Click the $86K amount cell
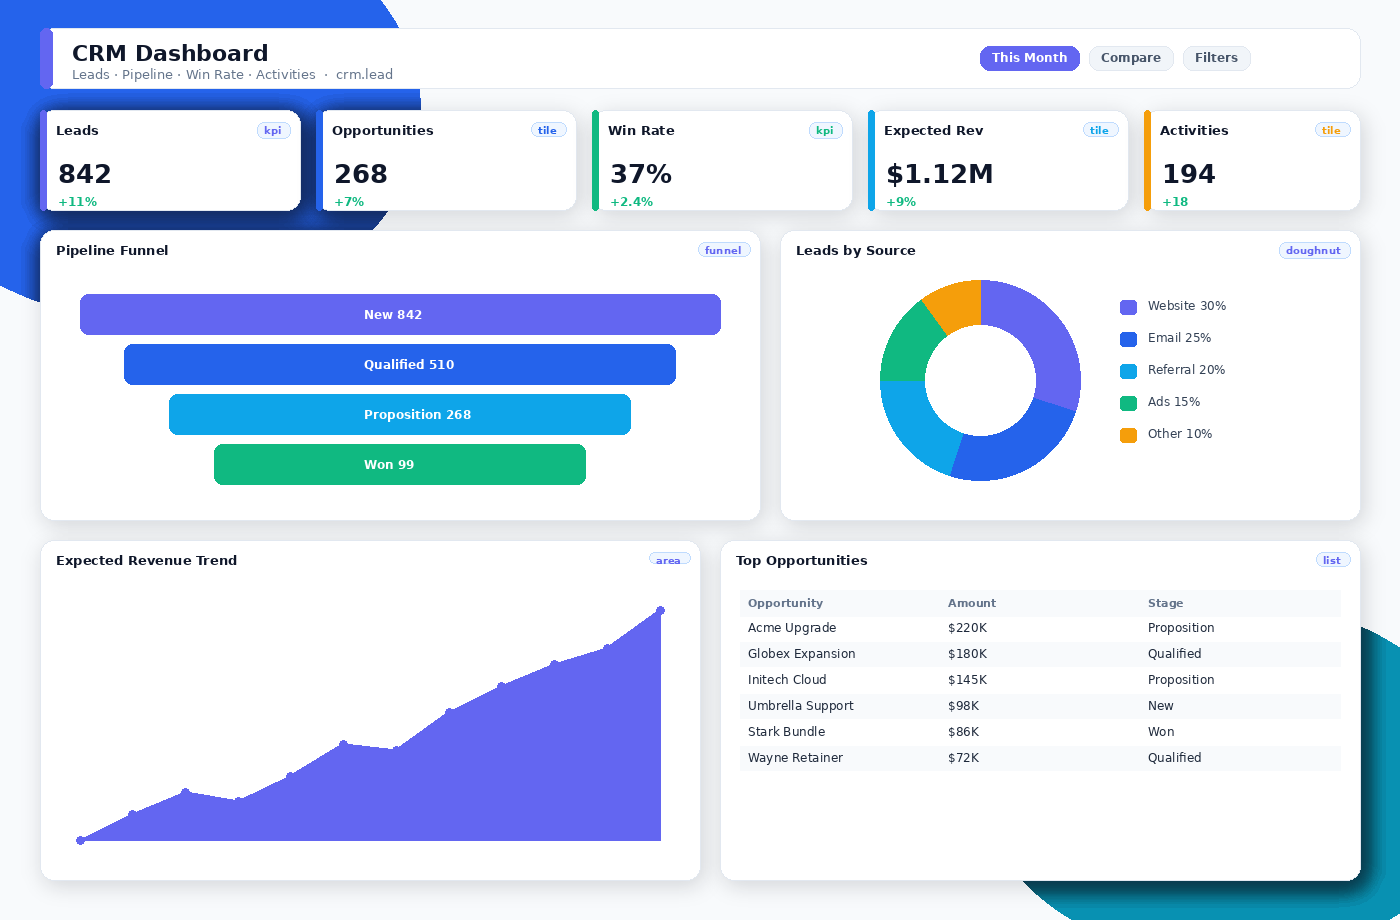 [x=963, y=732]
